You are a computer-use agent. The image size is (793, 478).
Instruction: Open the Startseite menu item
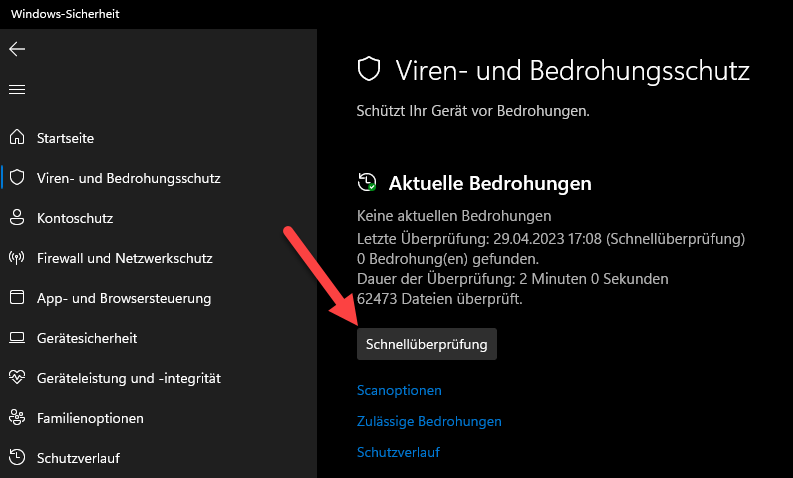(x=65, y=138)
